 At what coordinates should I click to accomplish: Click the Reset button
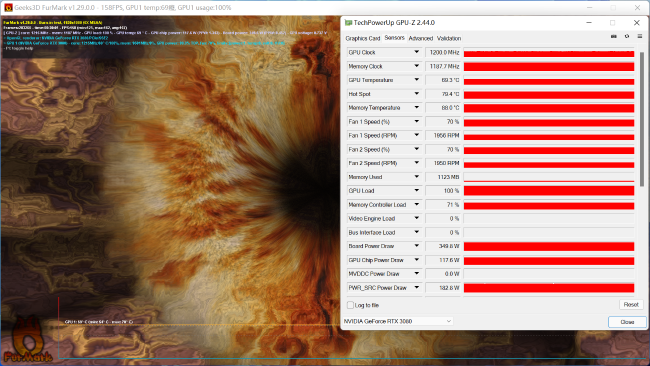[x=631, y=305]
